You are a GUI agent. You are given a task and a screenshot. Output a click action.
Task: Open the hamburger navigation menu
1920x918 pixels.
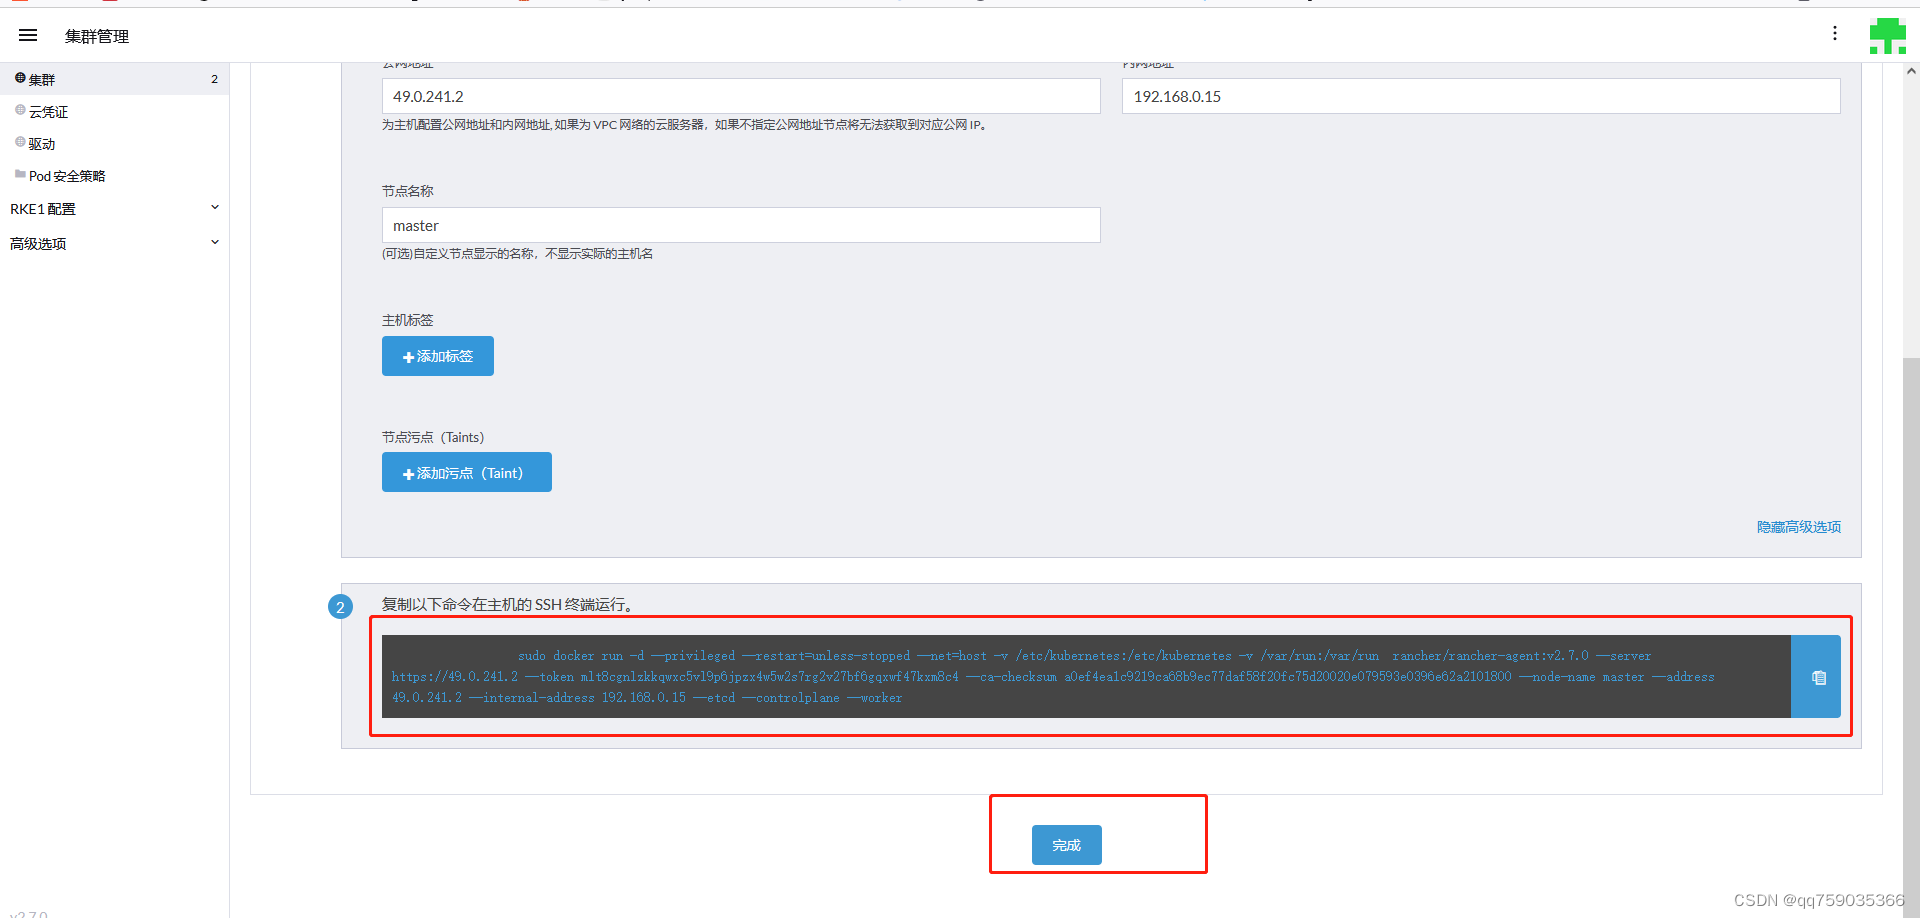tap(28, 35)
